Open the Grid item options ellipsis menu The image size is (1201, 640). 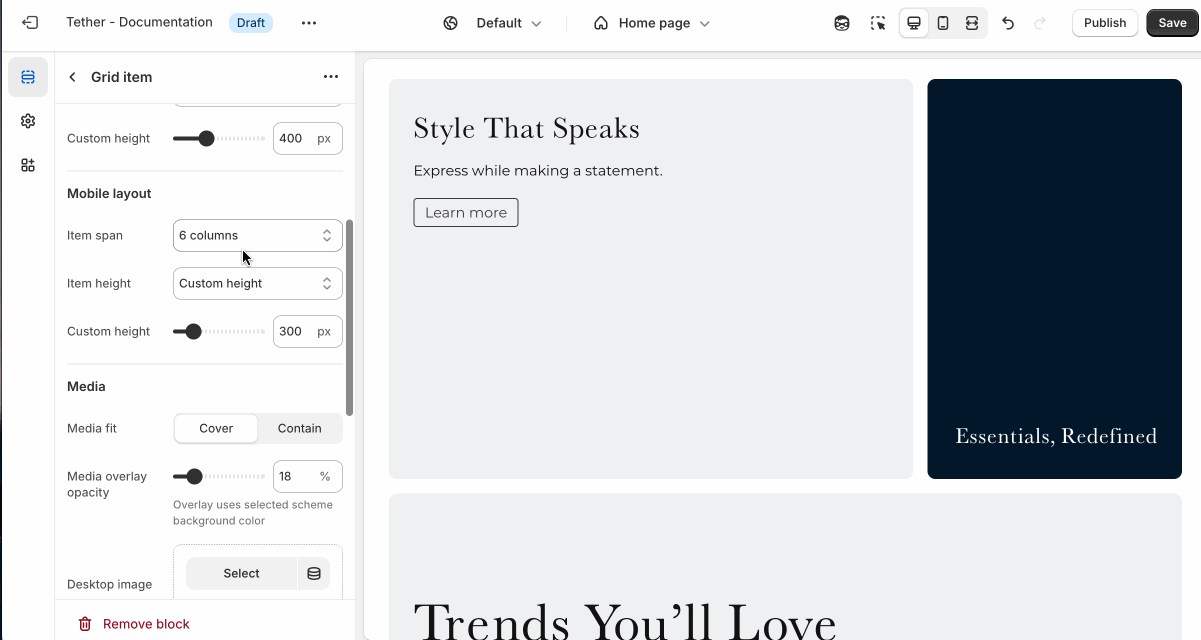331,77
